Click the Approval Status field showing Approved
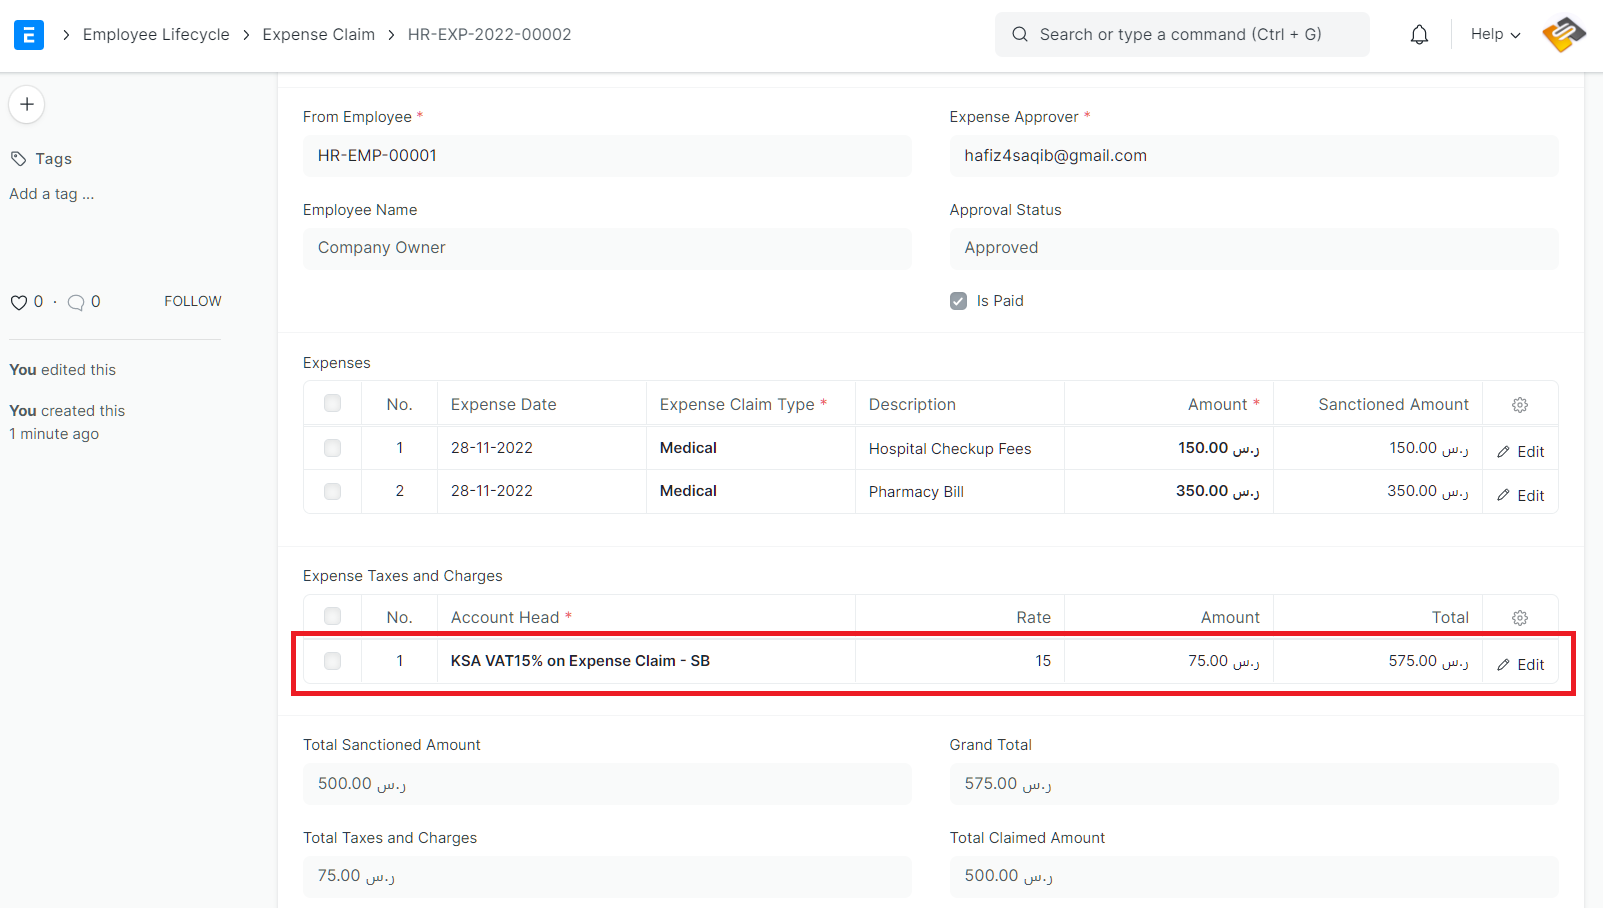The height and width of the screenshot is (908, 1603). click(1254, 248)
